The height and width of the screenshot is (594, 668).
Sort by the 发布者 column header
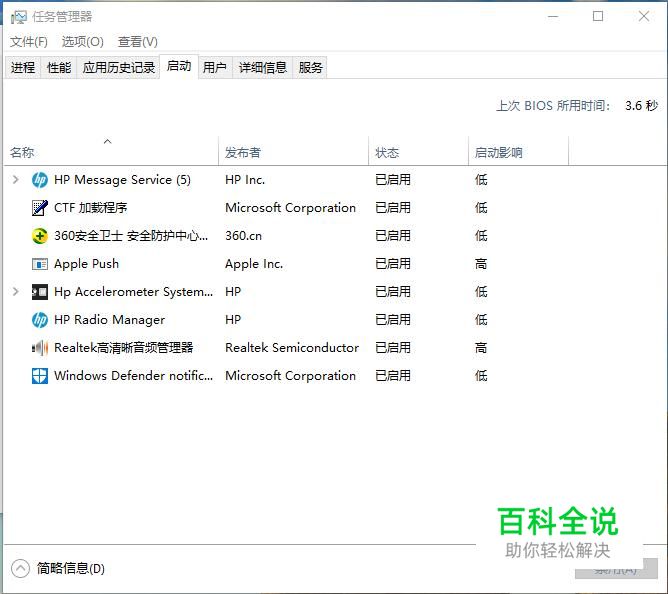(x=294, y=151)
